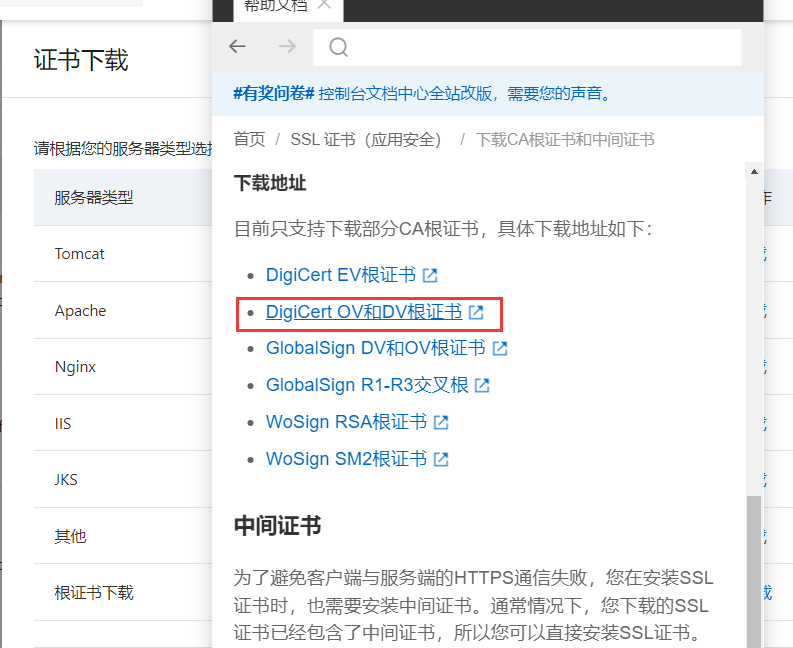Click the 服务器类型 column header
This screenshot has width=793, height=648.
pyautogui.click(x=94, y=197)
